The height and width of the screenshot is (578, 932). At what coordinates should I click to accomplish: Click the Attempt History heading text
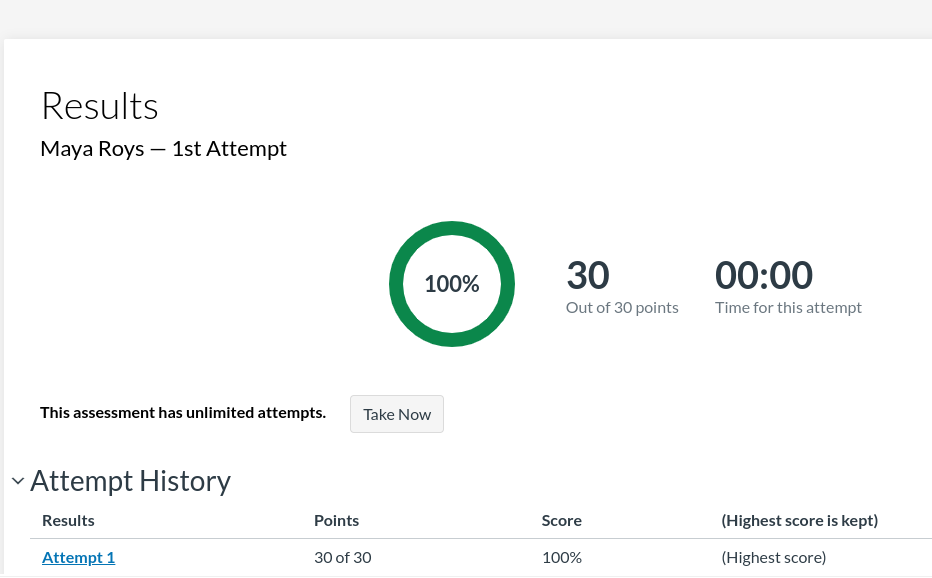click(130, 481)
